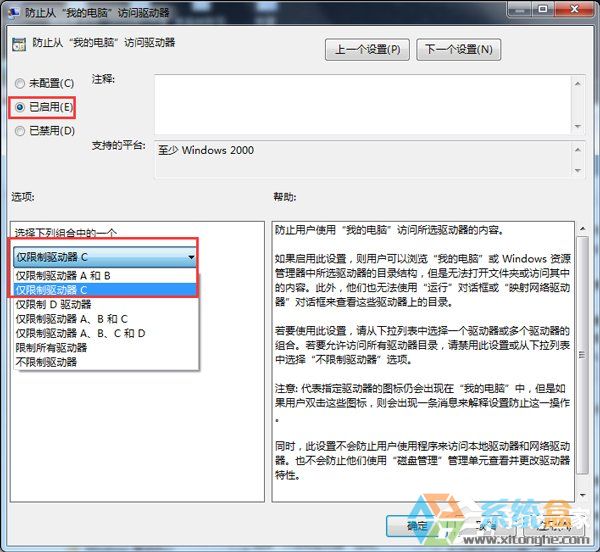Choose highlighted 仅限制驱动器 C list option
The width and height of the screenshot is (600, 552).
click(106, 290)
